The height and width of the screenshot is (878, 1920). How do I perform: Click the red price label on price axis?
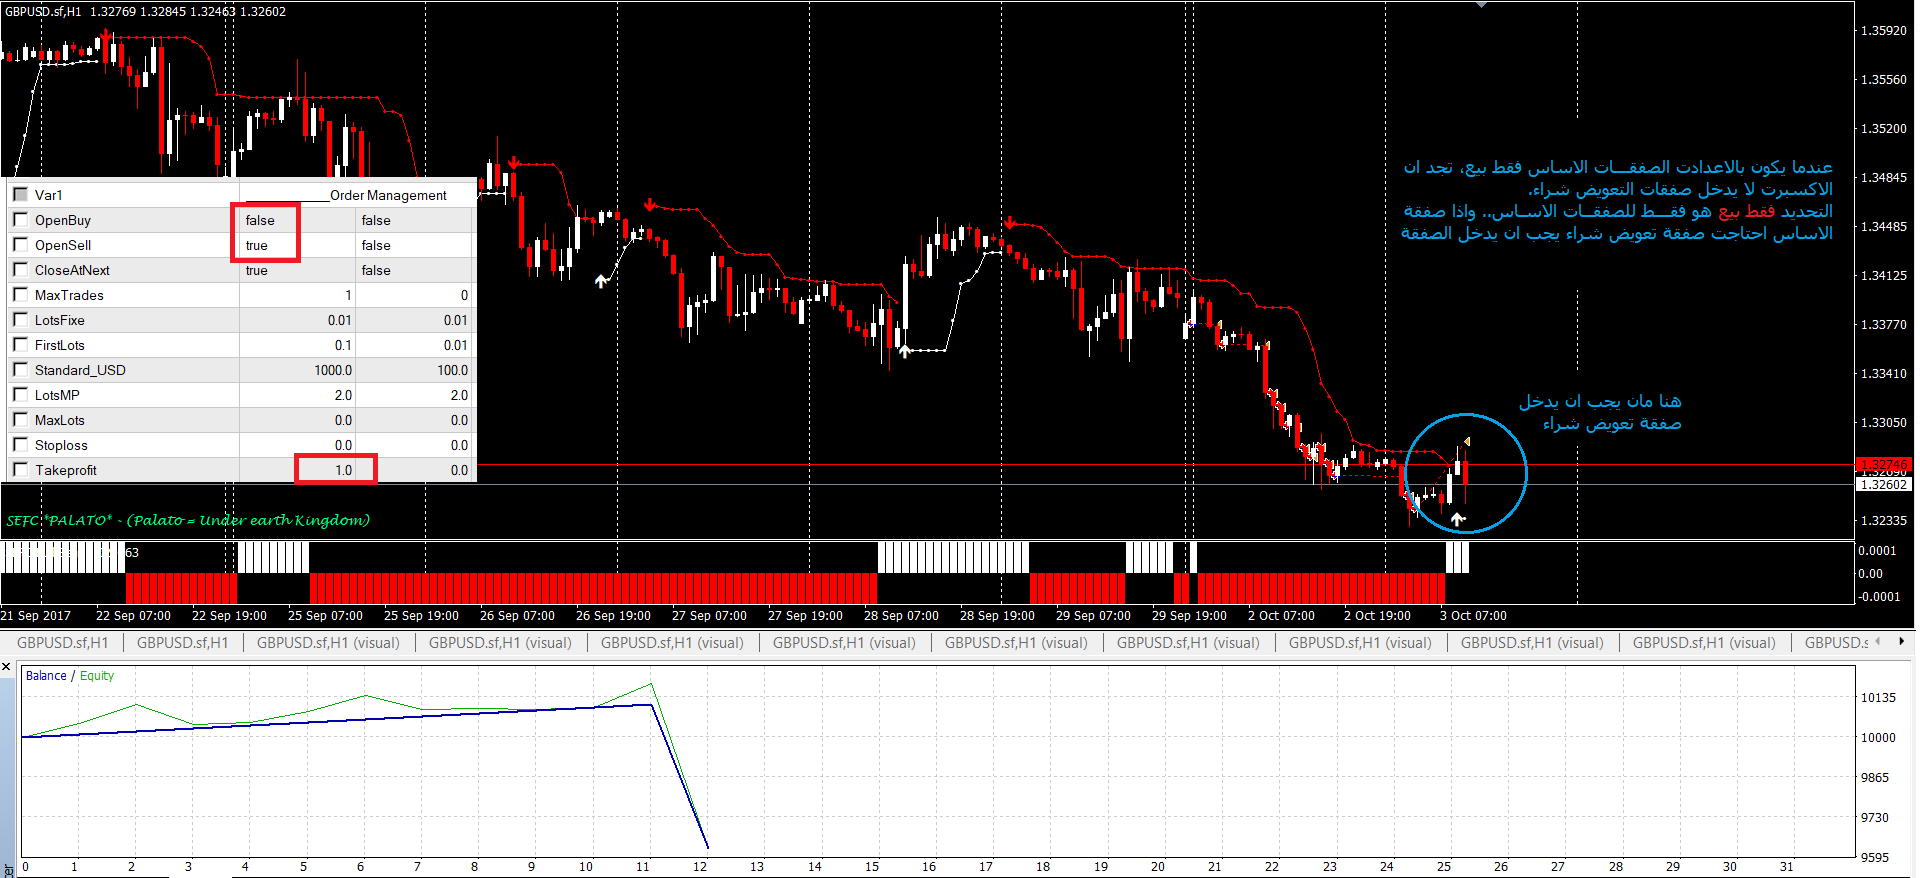(1883, 465)
